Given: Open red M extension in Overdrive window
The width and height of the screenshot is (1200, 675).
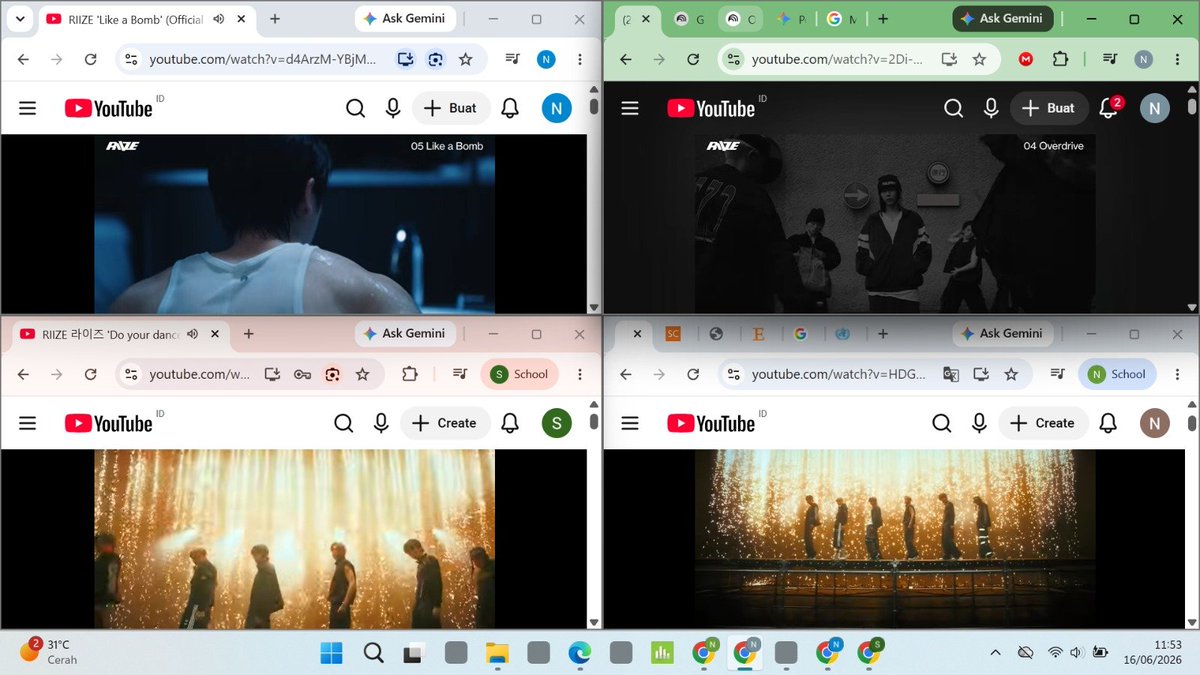Looking at the screenshot, I should [x=1026, y=59].
